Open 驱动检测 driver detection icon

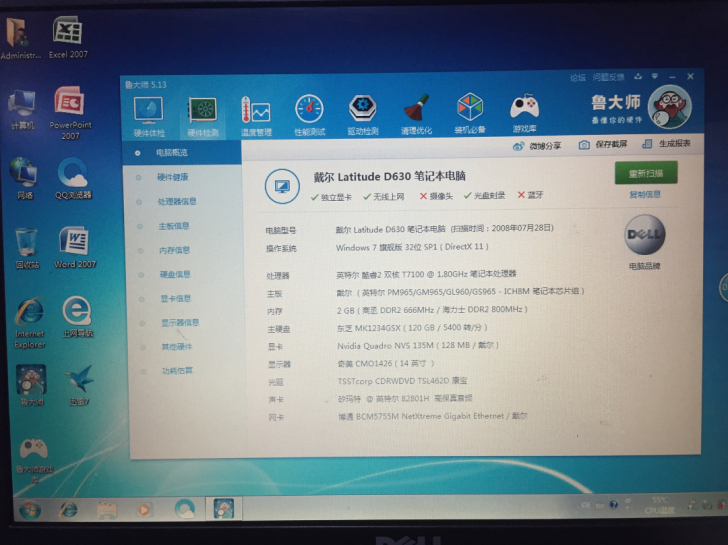pos(363,115)
